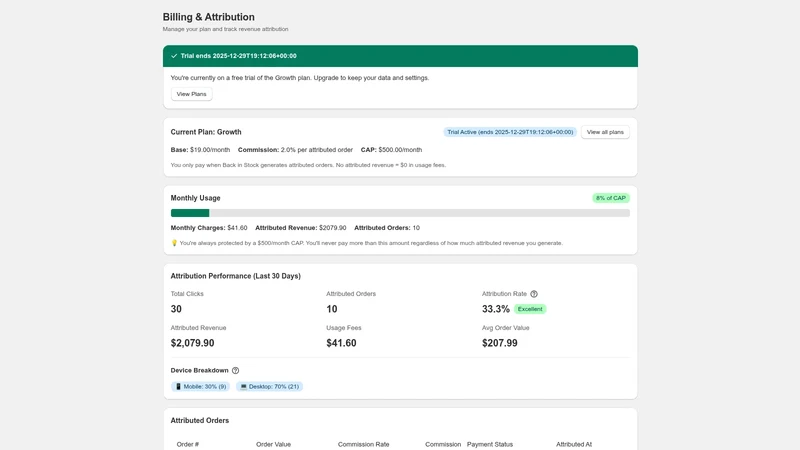
Task: Click the desktop computer icon in badge
Action: pos(243,387)
